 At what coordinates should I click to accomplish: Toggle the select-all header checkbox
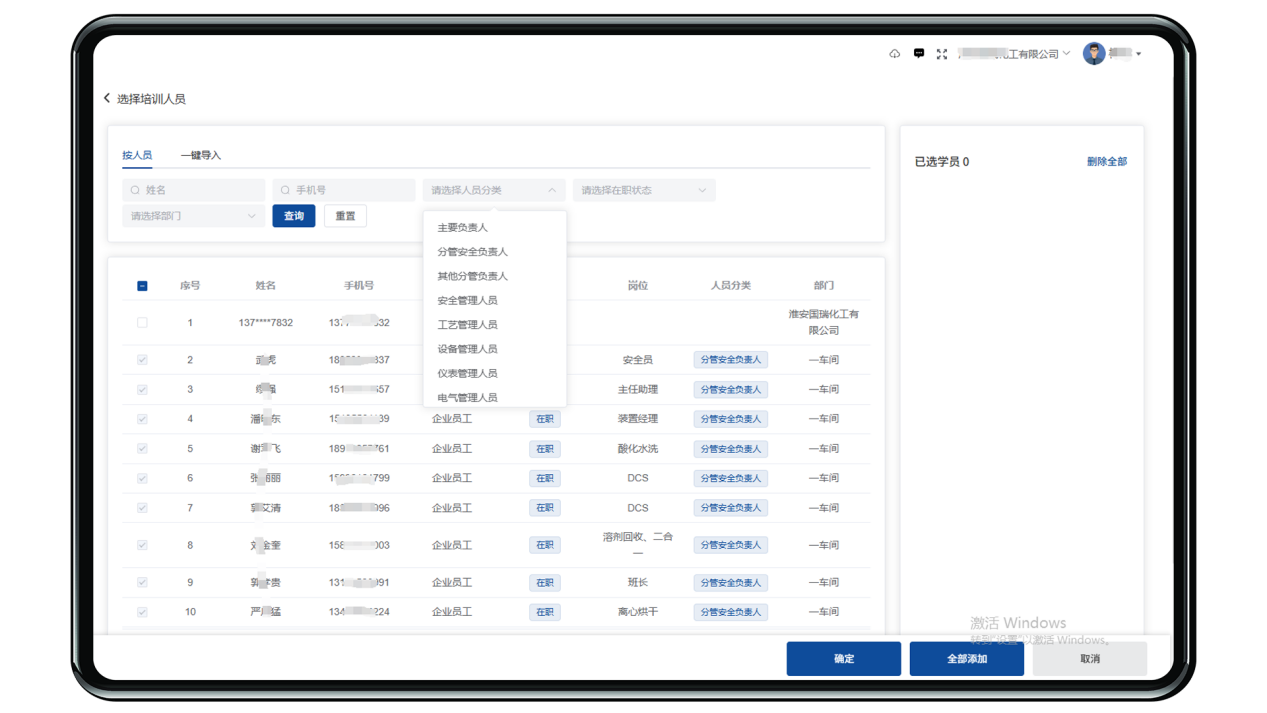(142, 286)
